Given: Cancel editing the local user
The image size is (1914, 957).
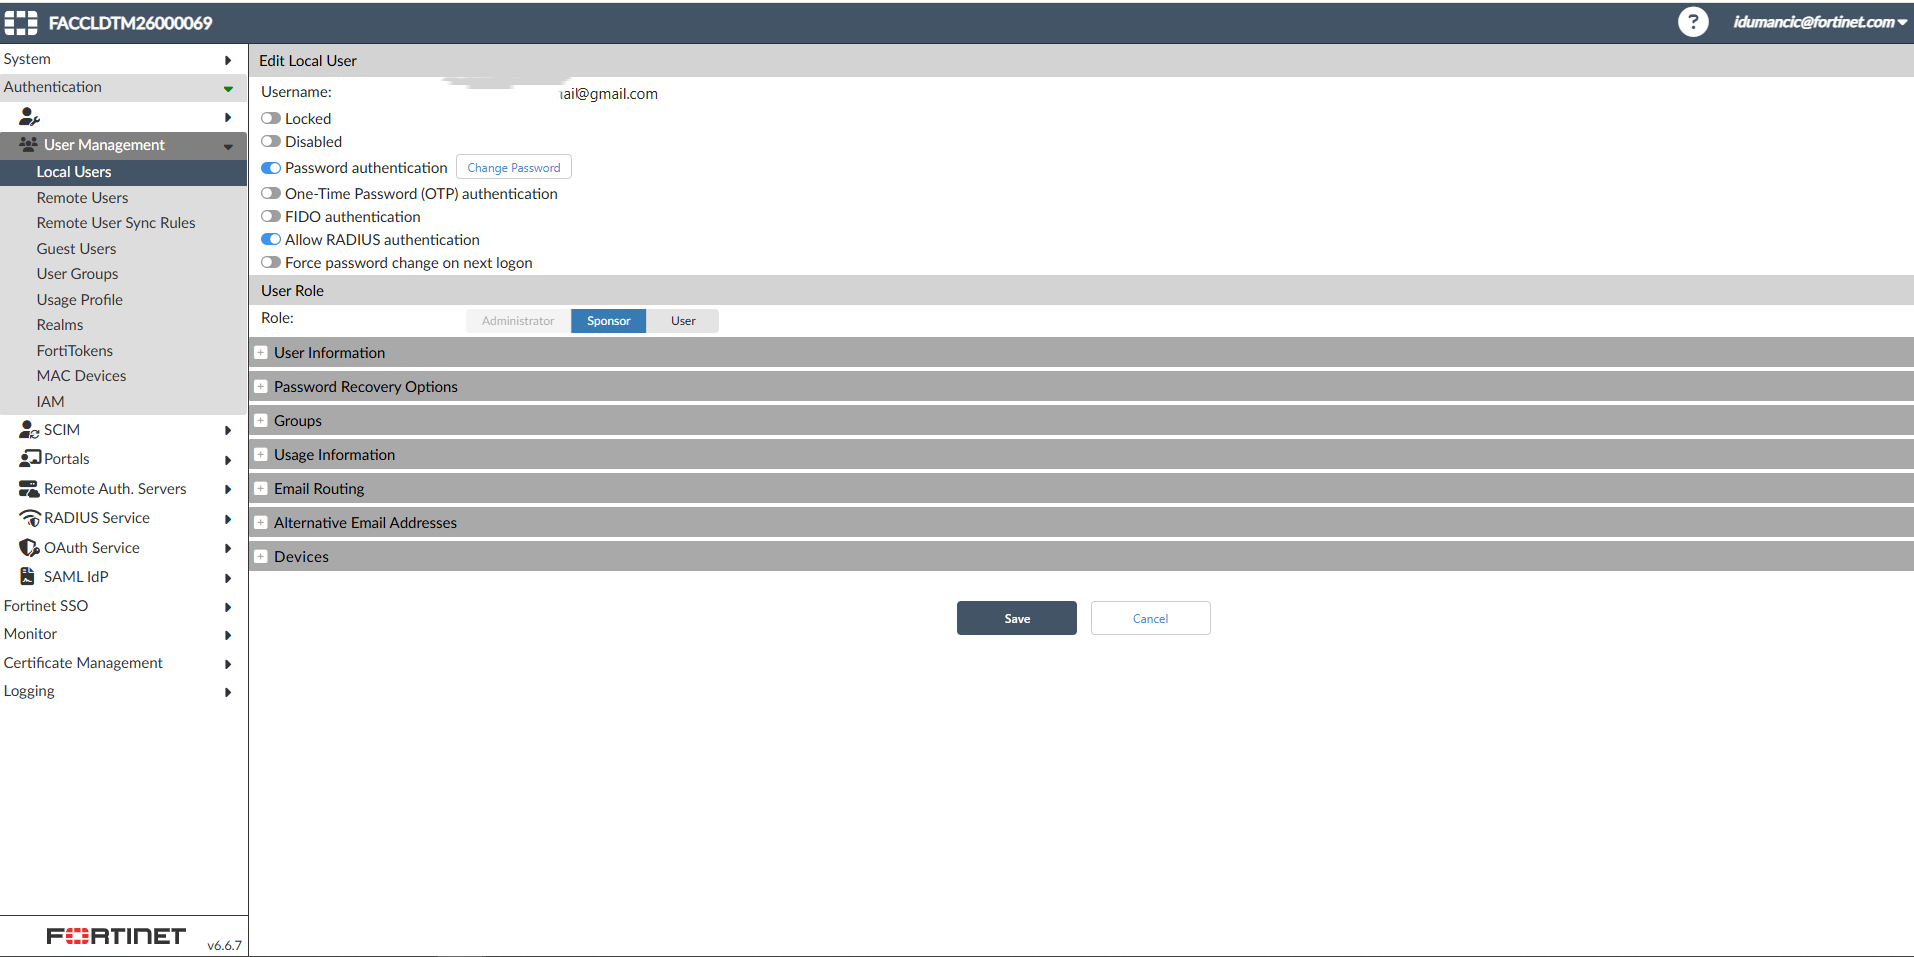Looking at the screenshot, I should coord(1151,618).
